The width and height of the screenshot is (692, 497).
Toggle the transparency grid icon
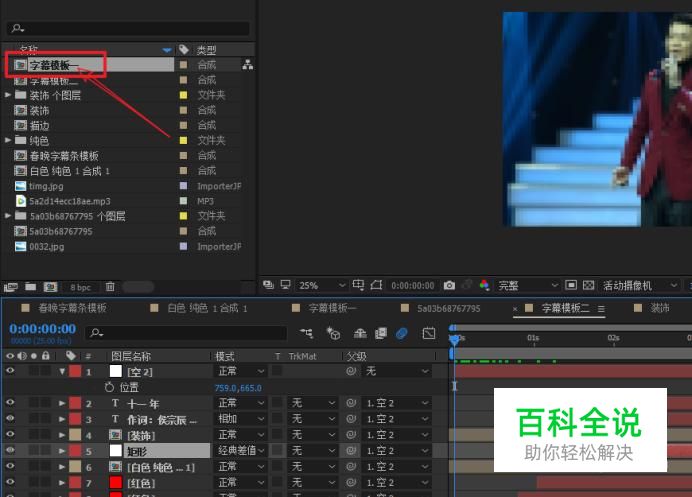(588, 285)
